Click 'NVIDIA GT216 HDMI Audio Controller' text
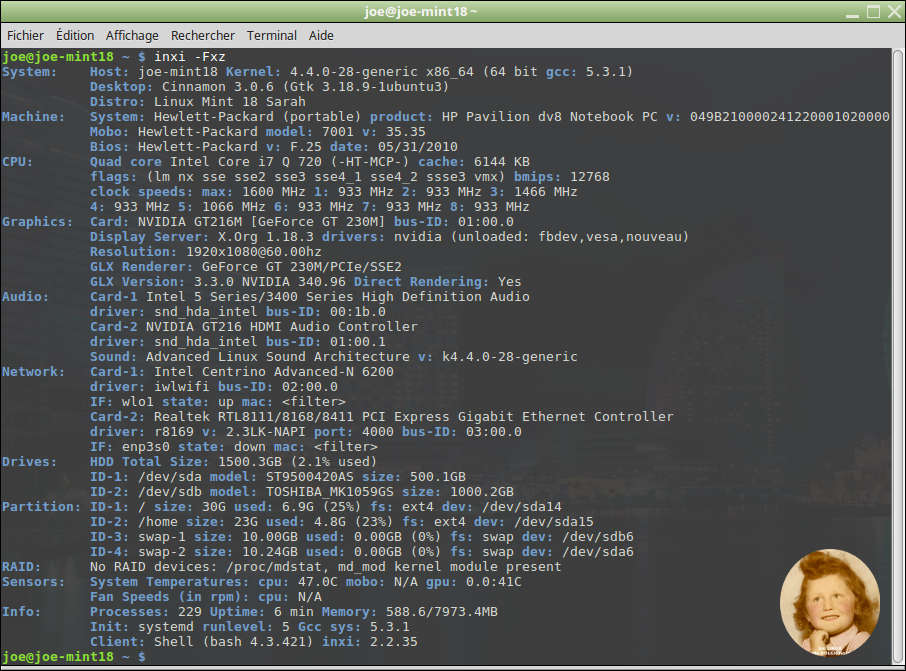906x671 pixels. [x=281, y=327]
